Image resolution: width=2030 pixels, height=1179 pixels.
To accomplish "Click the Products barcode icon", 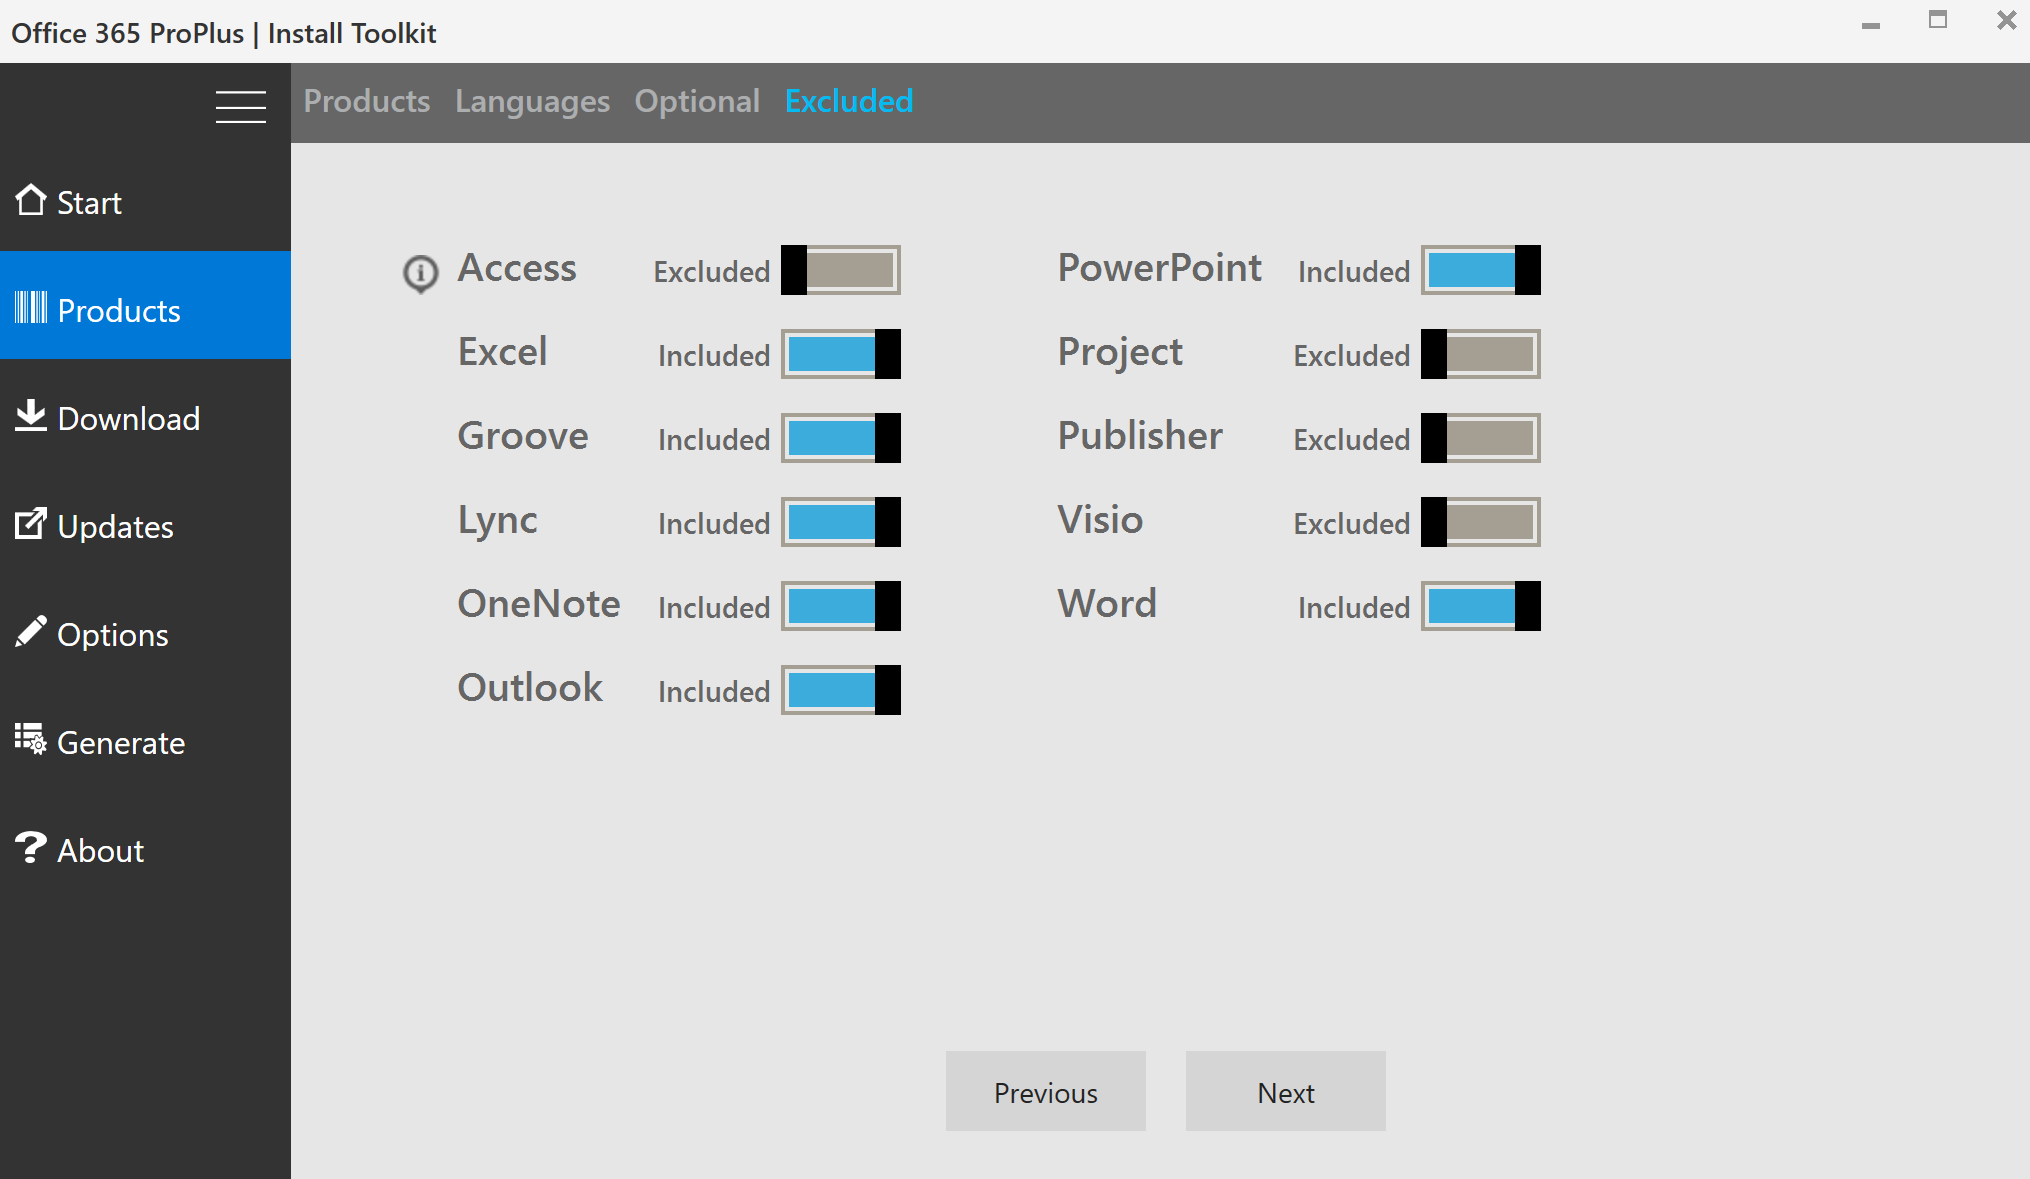I will point(31,308).
